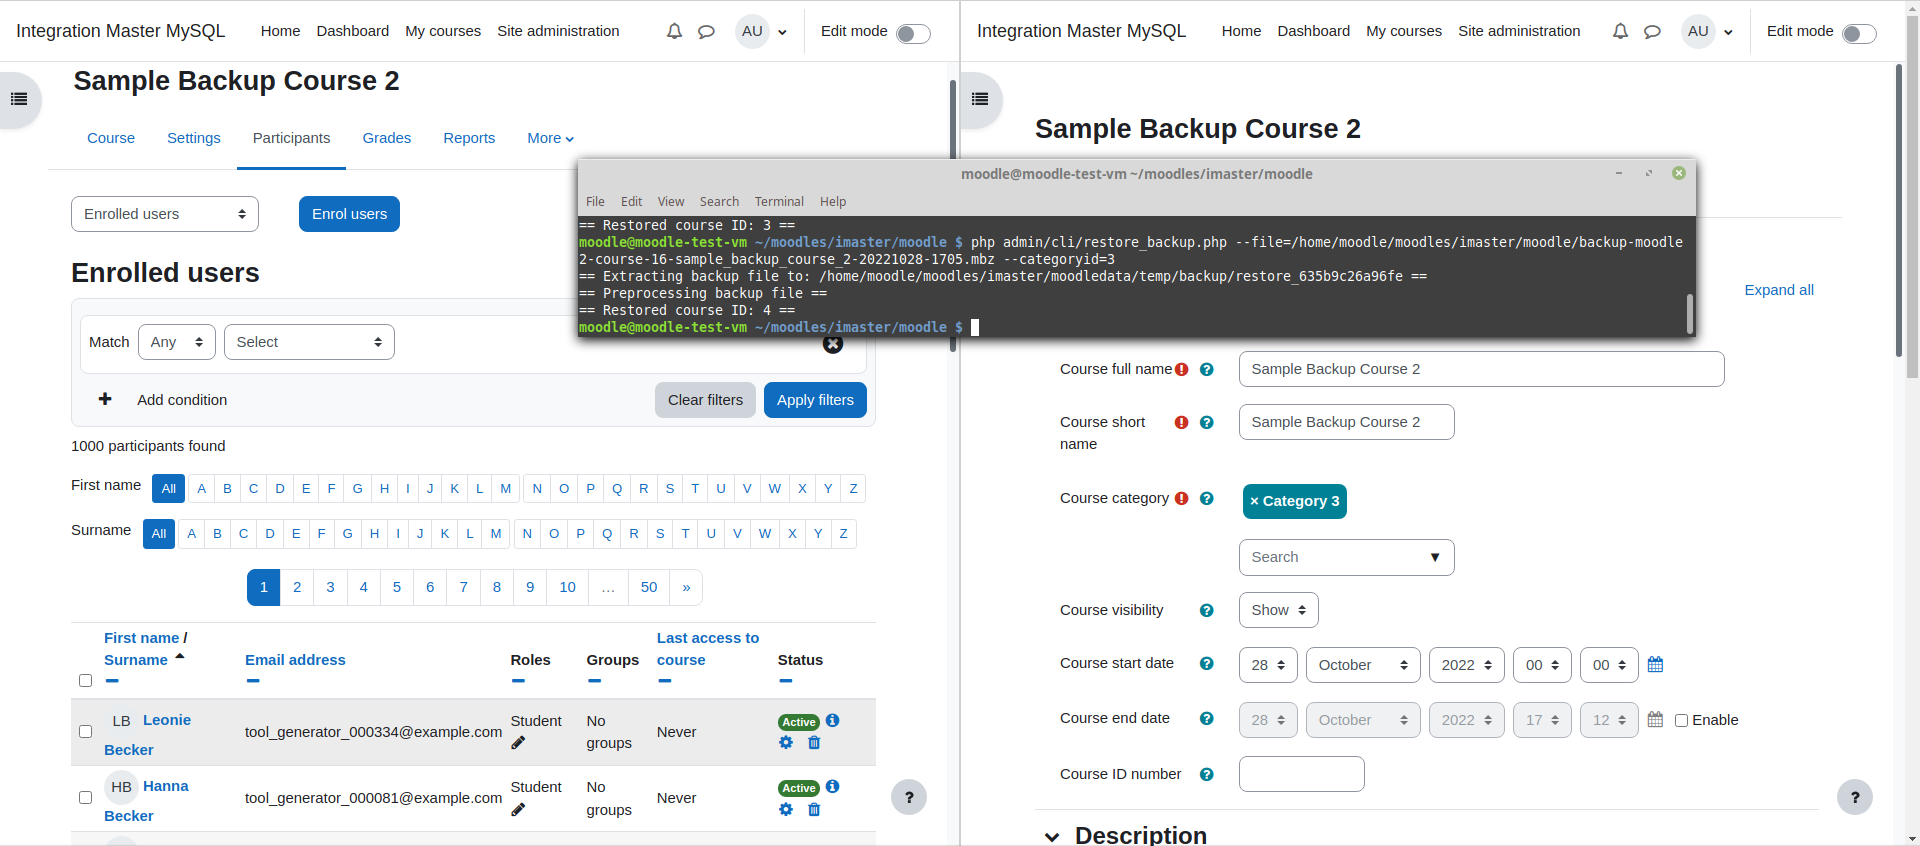Open Match Any dropdown
Image resolution: width=1920 pixels, height=846 pixels.
pyautogui.click(x=177, y=342)
